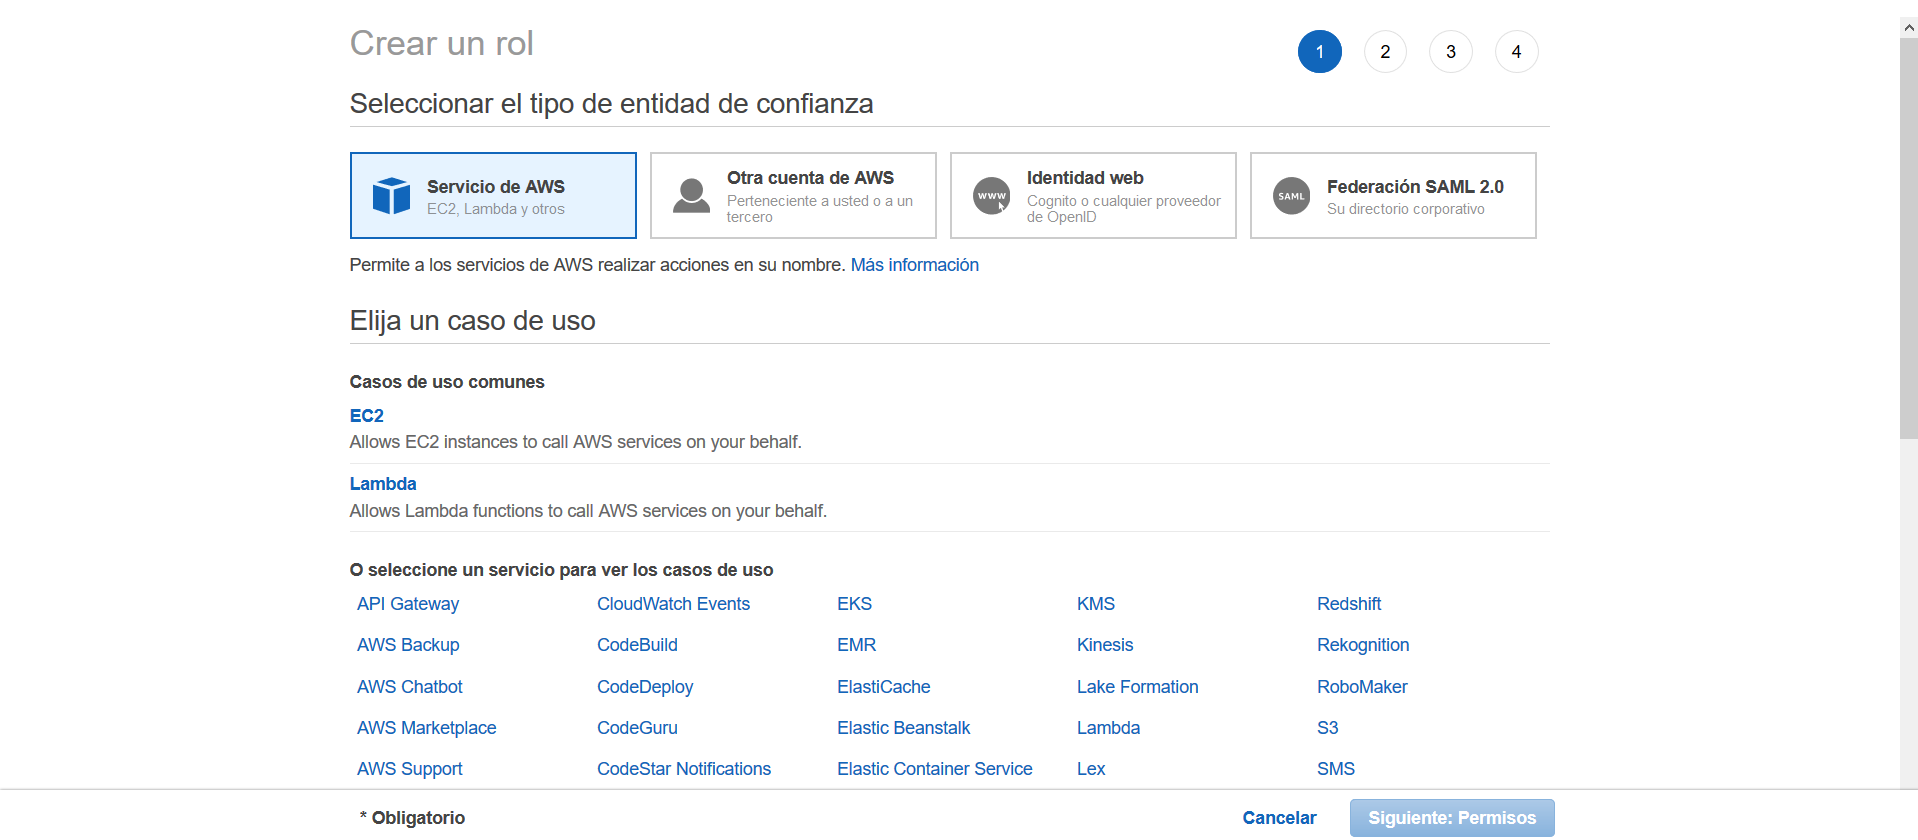
Task: Choose the Lake Formation service
Action: 1137,687
